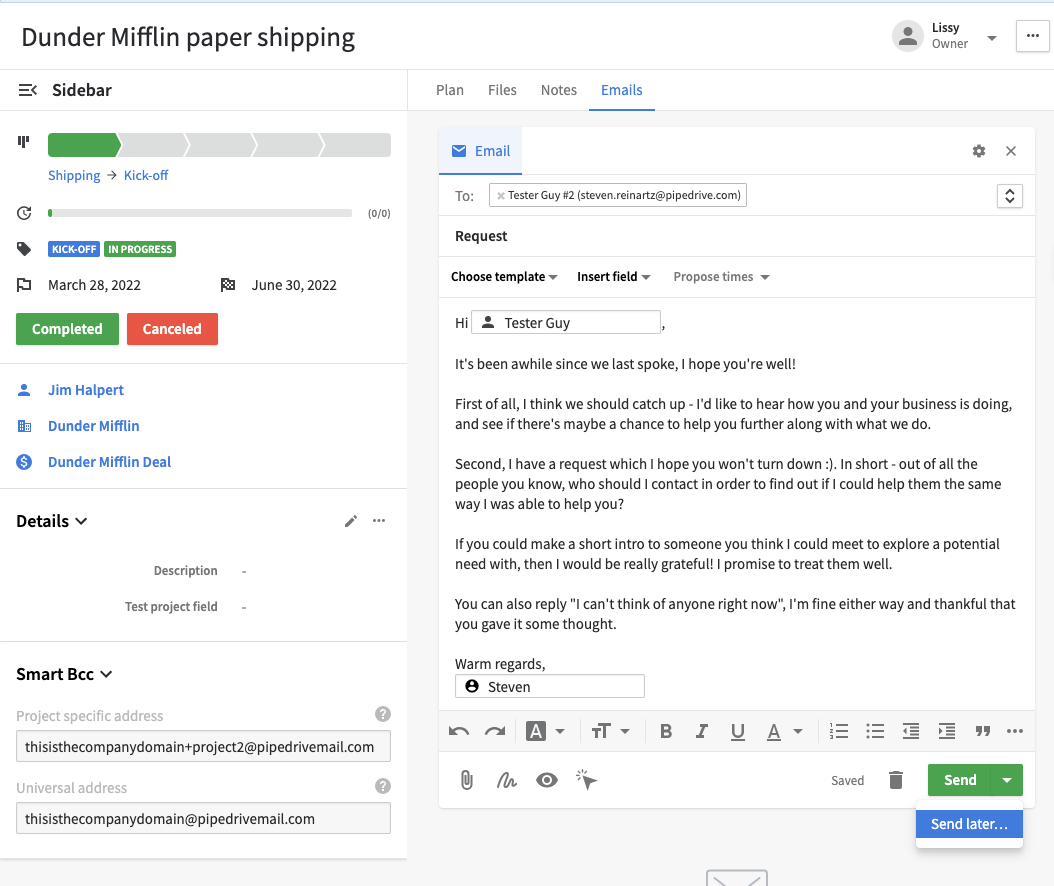Viewport: 1054px width, 886px height.
Task: Toggle italic formatting in the editor
Action: click(x=702, y=731)
